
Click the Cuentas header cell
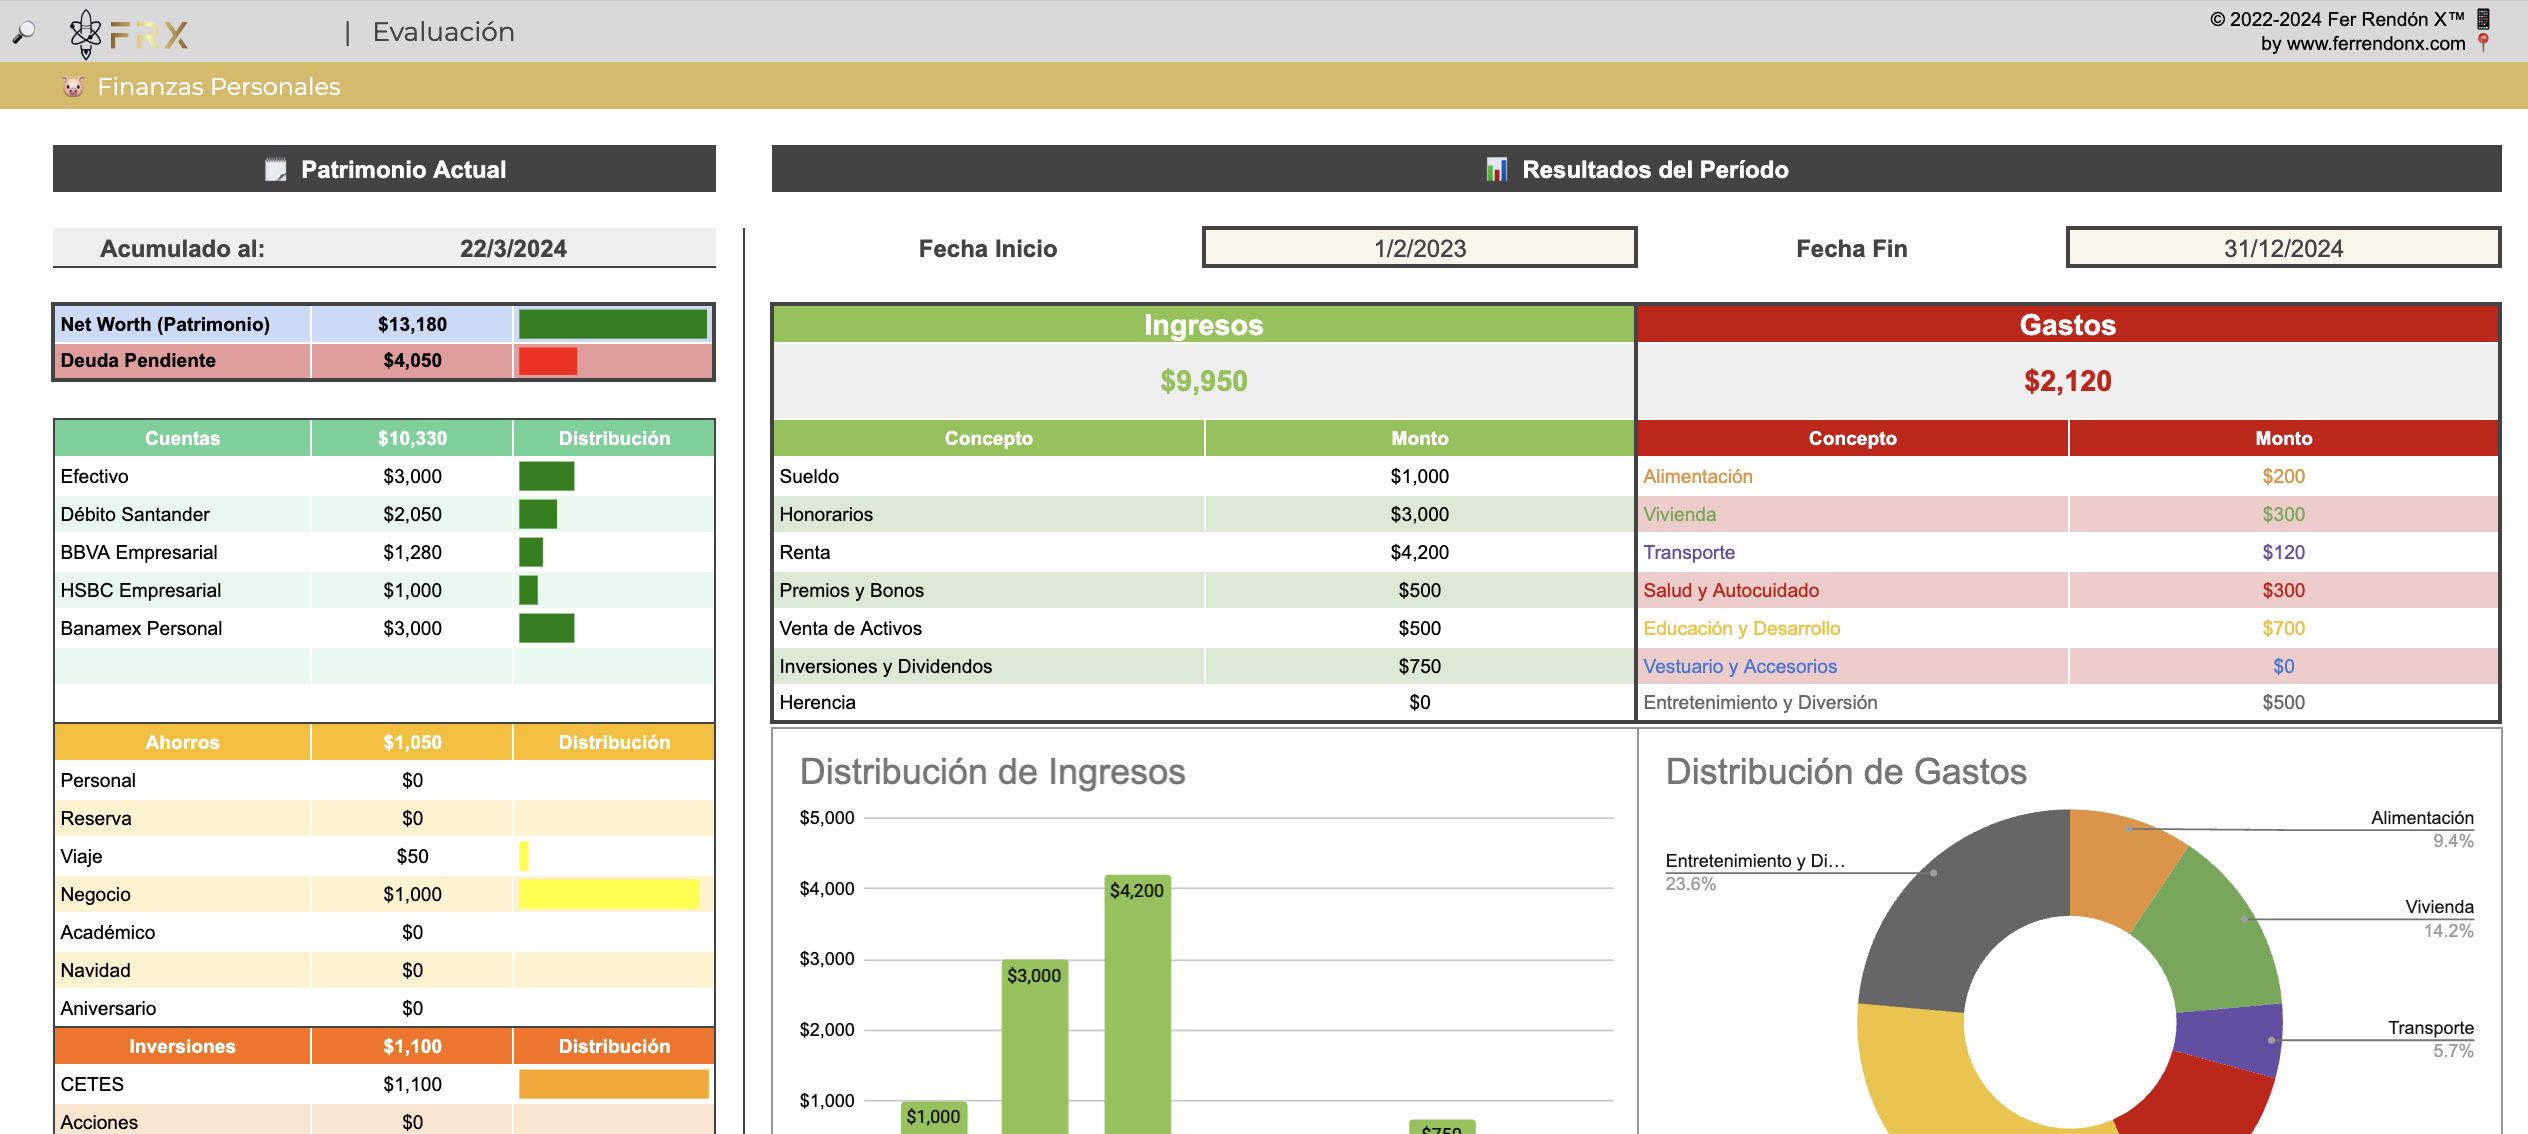point(182,438)
